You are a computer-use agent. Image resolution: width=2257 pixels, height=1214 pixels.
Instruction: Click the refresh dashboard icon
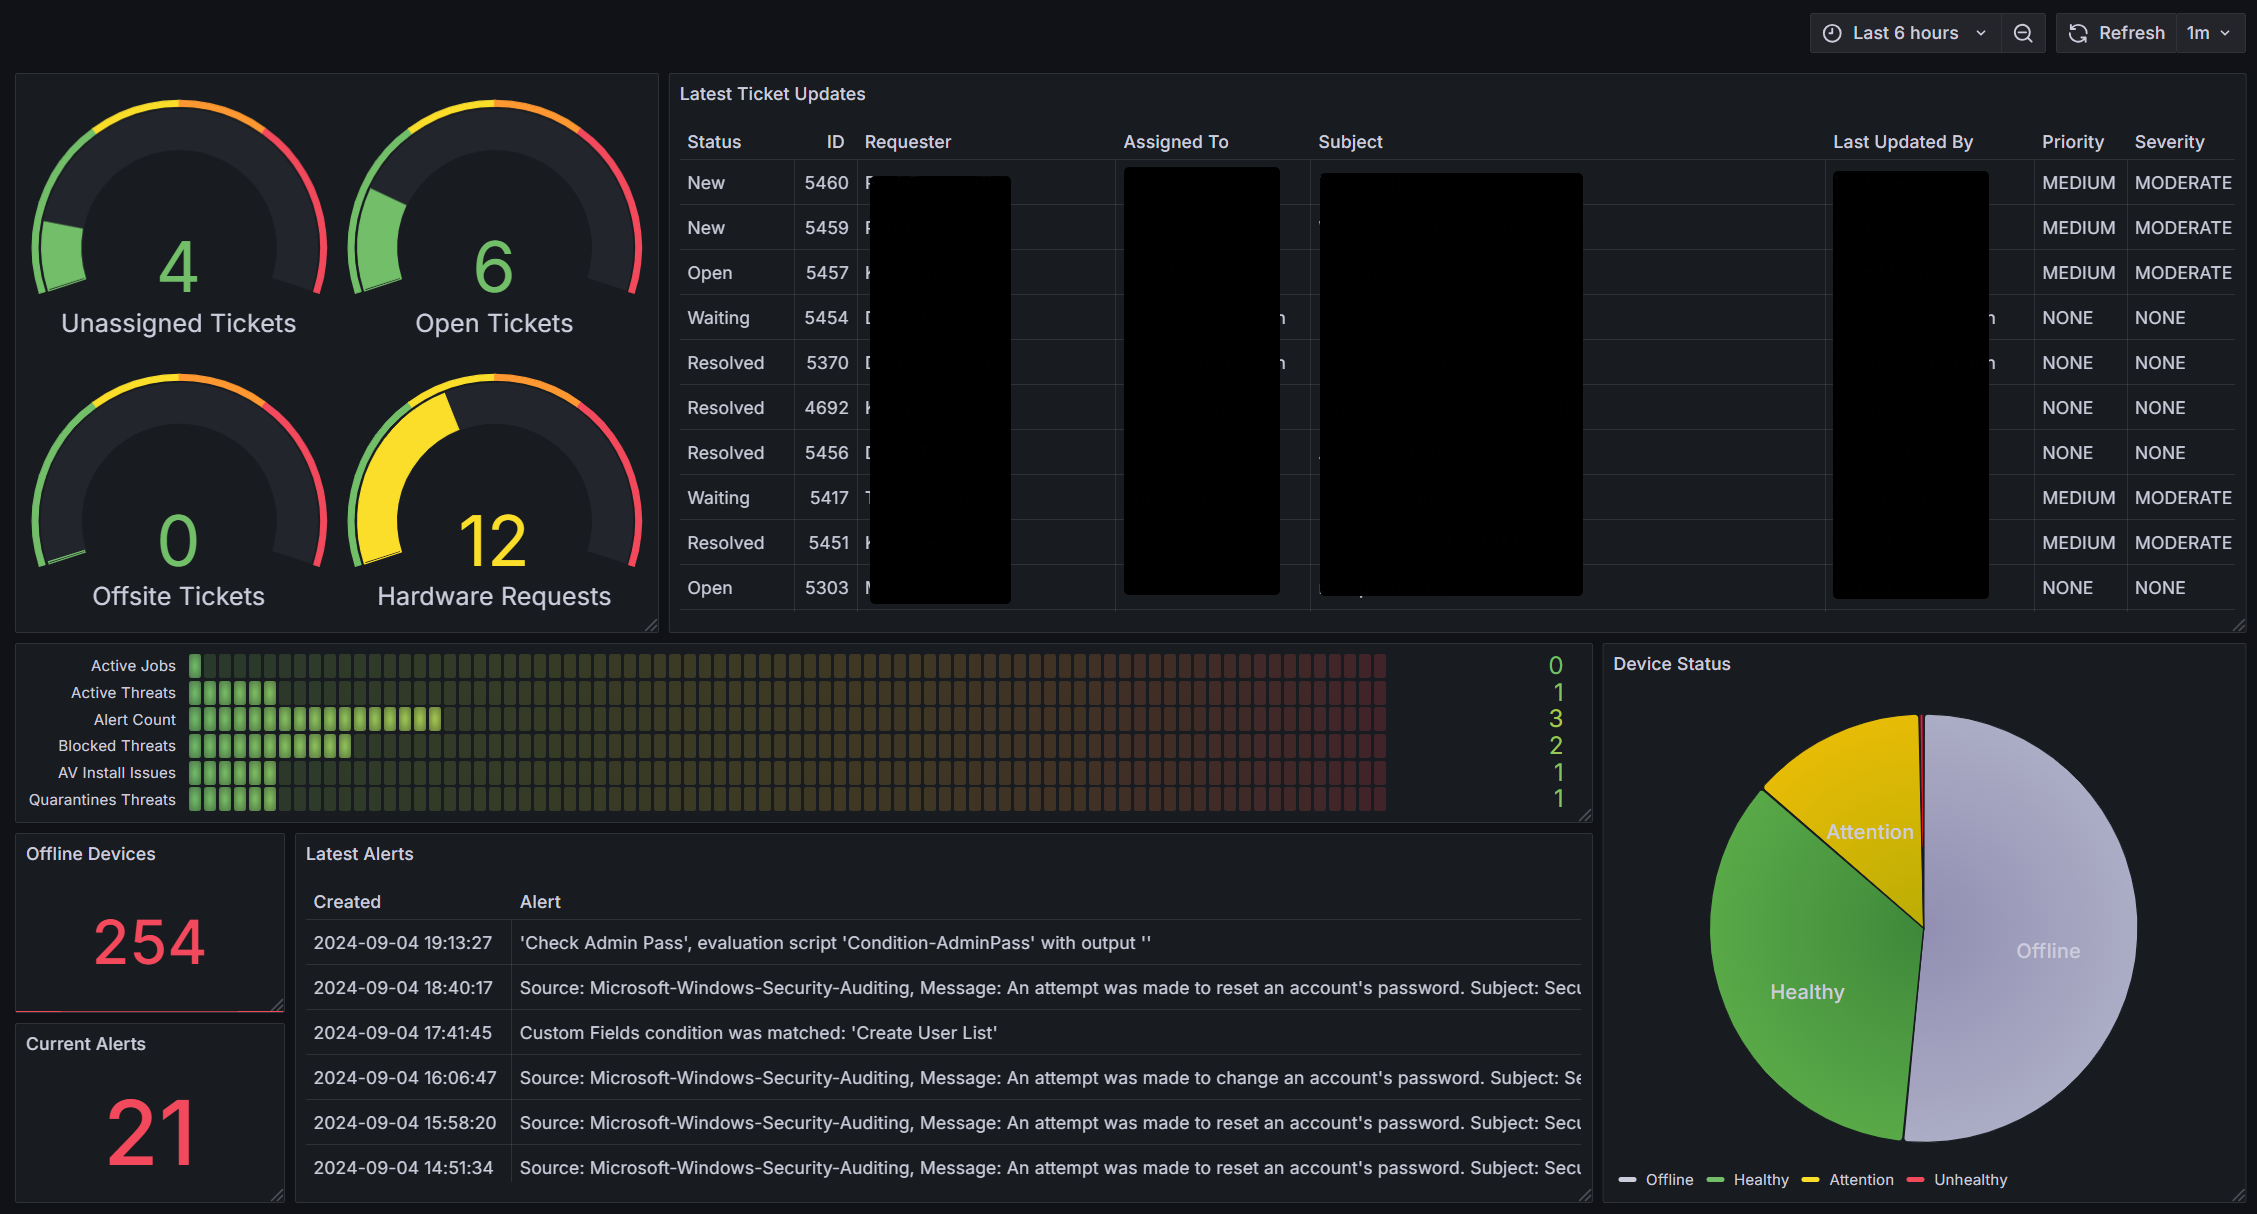pos(2078,33)
